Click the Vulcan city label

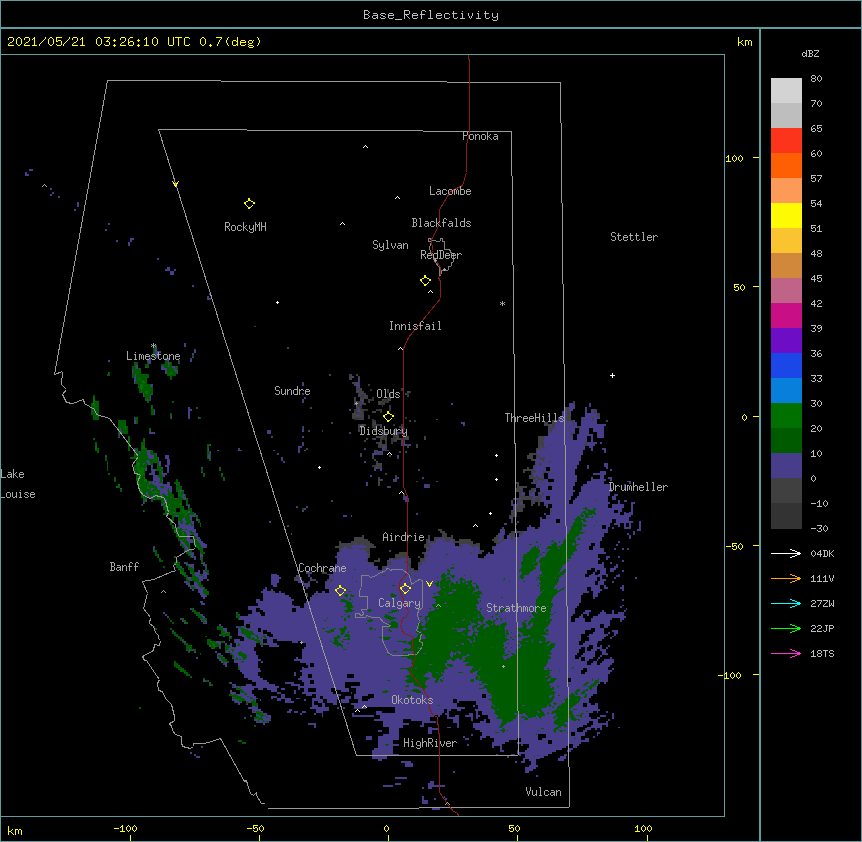(x=543, y=792)
